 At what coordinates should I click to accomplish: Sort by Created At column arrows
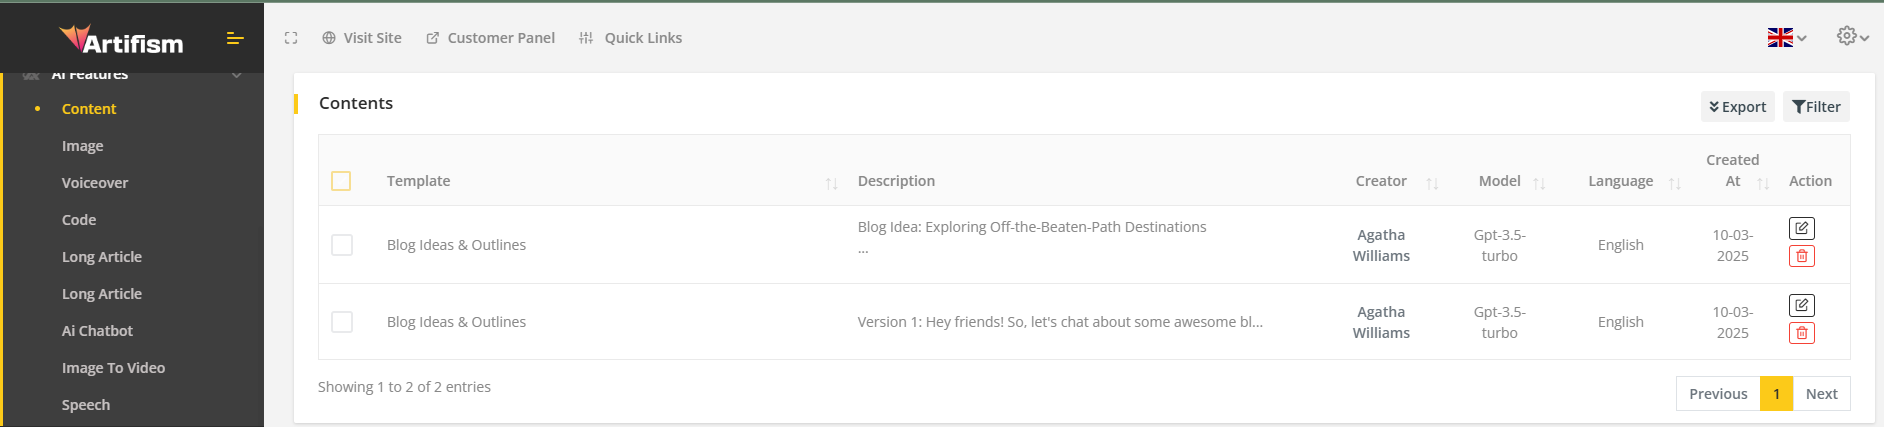(1763, 183)
